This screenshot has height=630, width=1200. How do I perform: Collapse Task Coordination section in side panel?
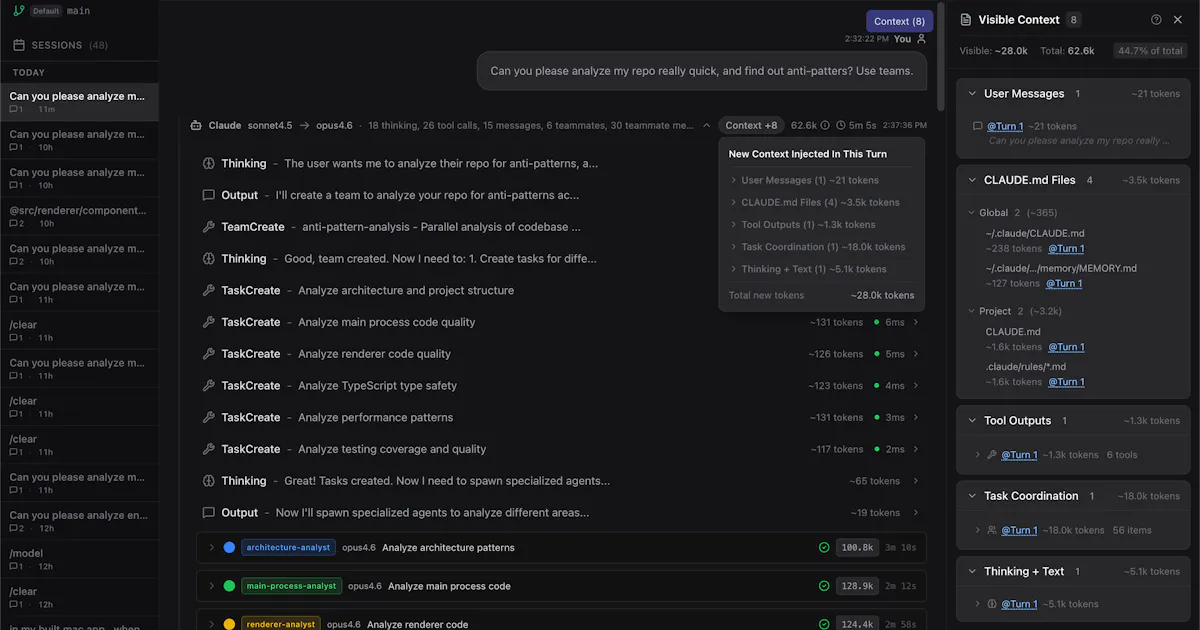point(972,496)
